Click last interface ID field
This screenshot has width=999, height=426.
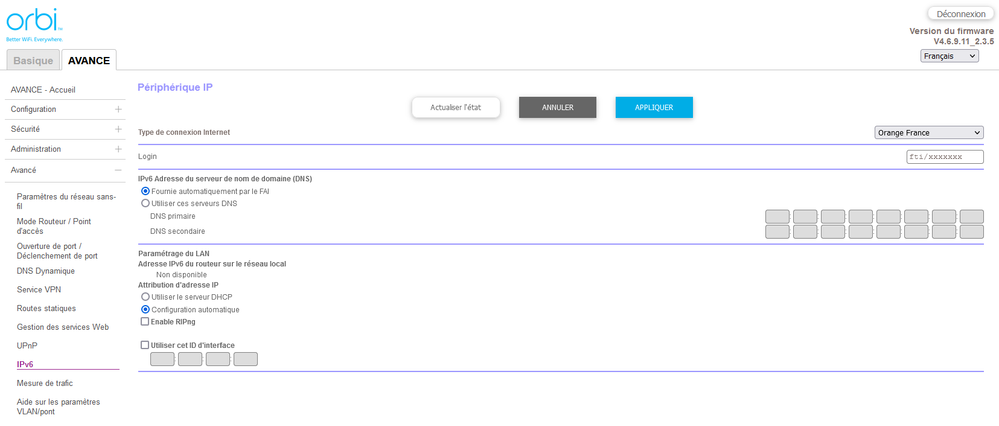click(245, 359)
